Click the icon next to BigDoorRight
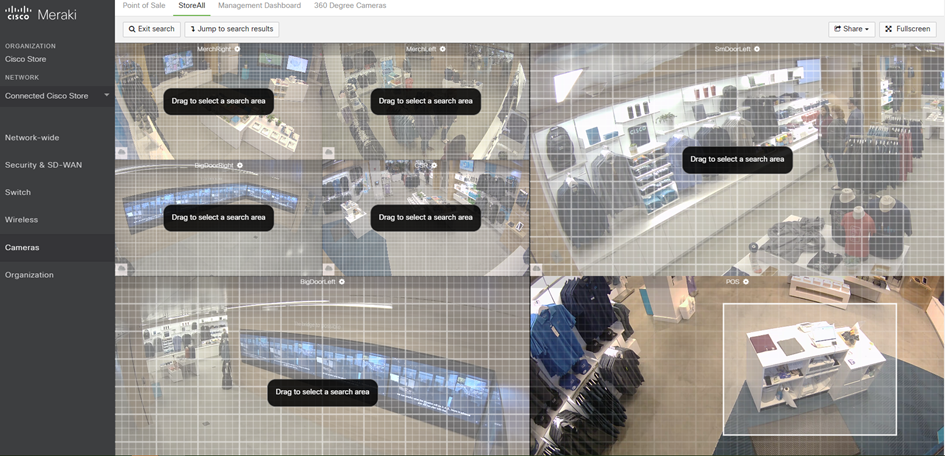945x456 pixels. click(240, 165)
